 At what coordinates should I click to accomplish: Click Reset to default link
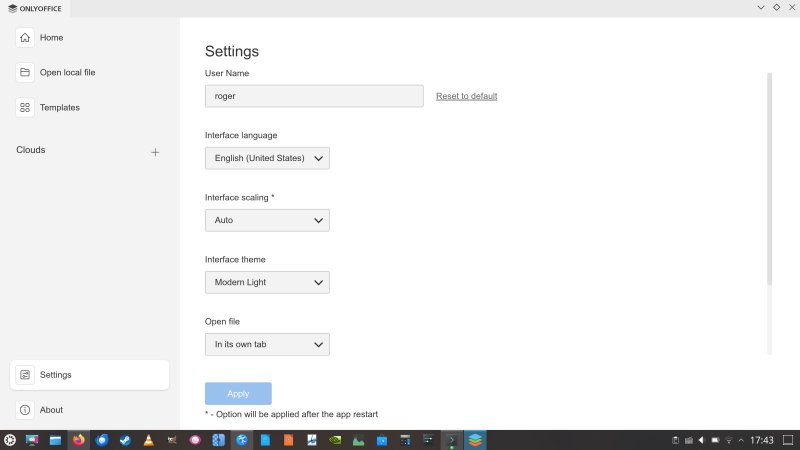[466, 96]
